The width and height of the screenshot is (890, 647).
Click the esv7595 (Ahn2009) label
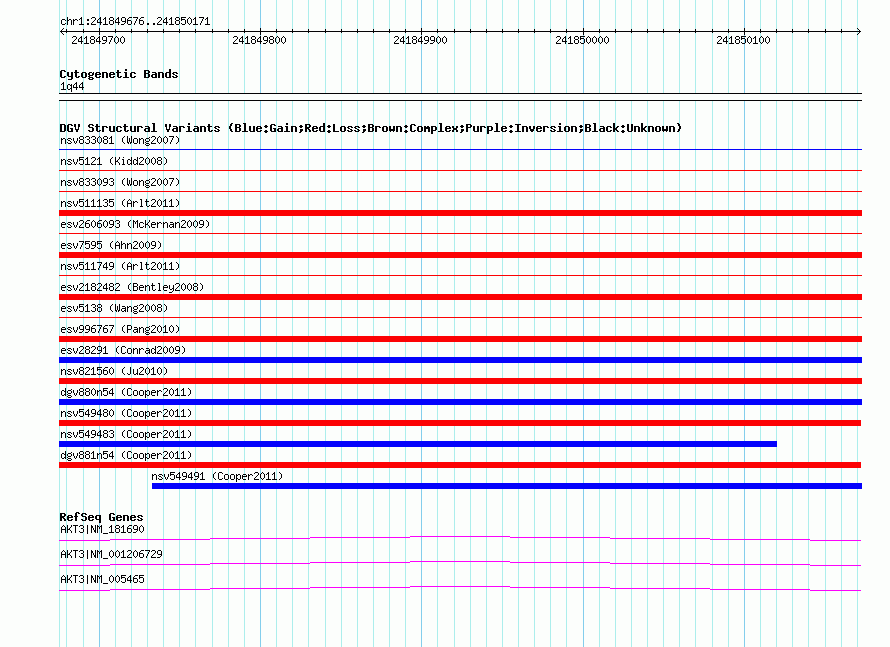[111, 245]
